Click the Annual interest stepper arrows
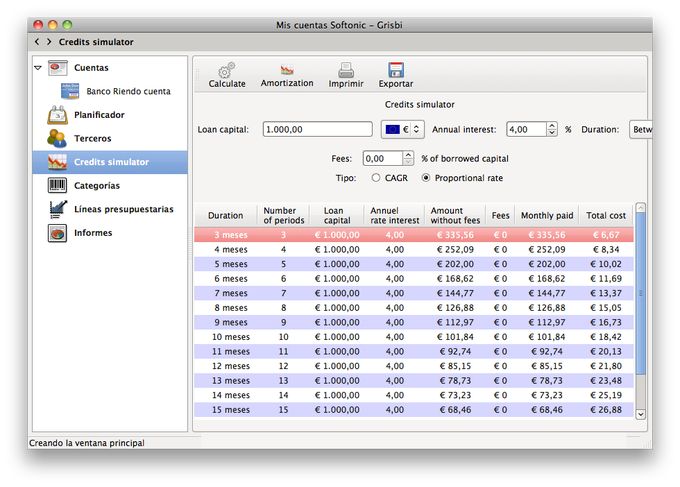Screen dimensions: 680x487 [552, 129]
